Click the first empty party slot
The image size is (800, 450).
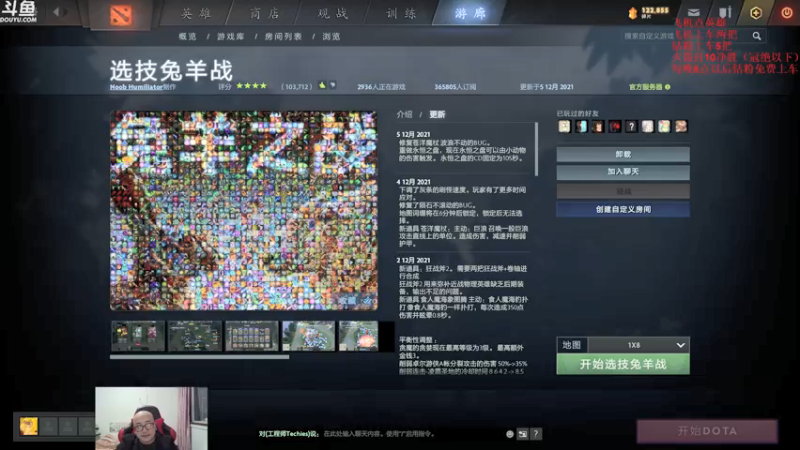48,426
